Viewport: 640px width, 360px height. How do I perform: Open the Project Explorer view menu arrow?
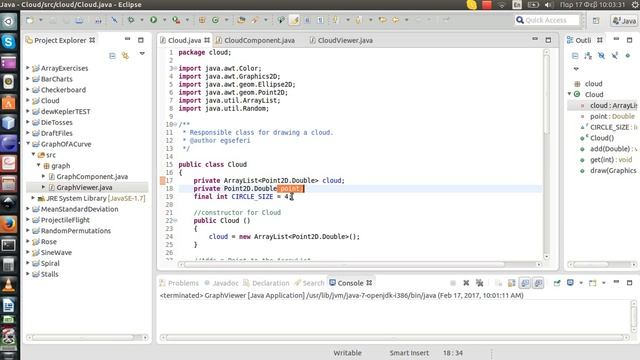point(142,53)
